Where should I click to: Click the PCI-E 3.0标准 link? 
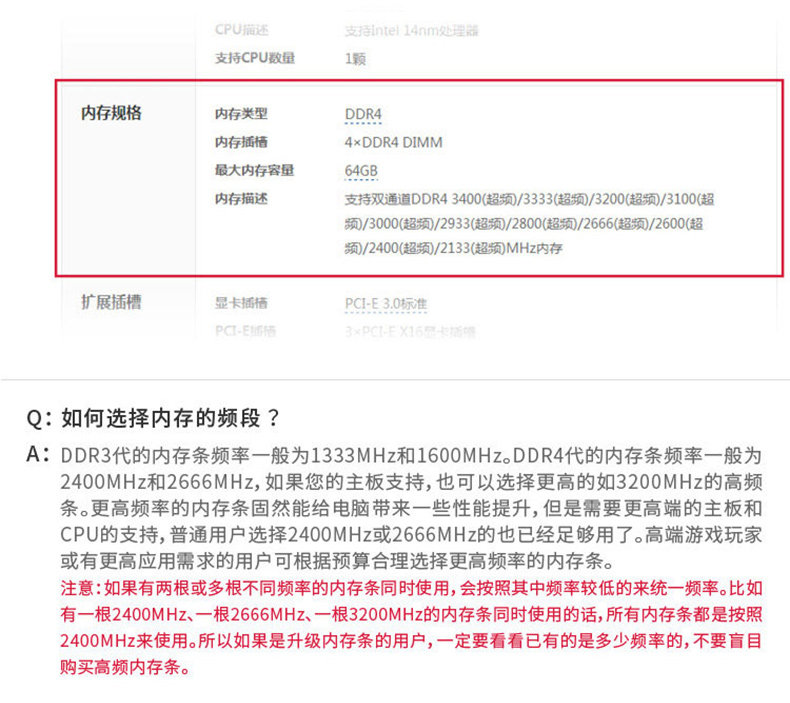coord(386,304)
